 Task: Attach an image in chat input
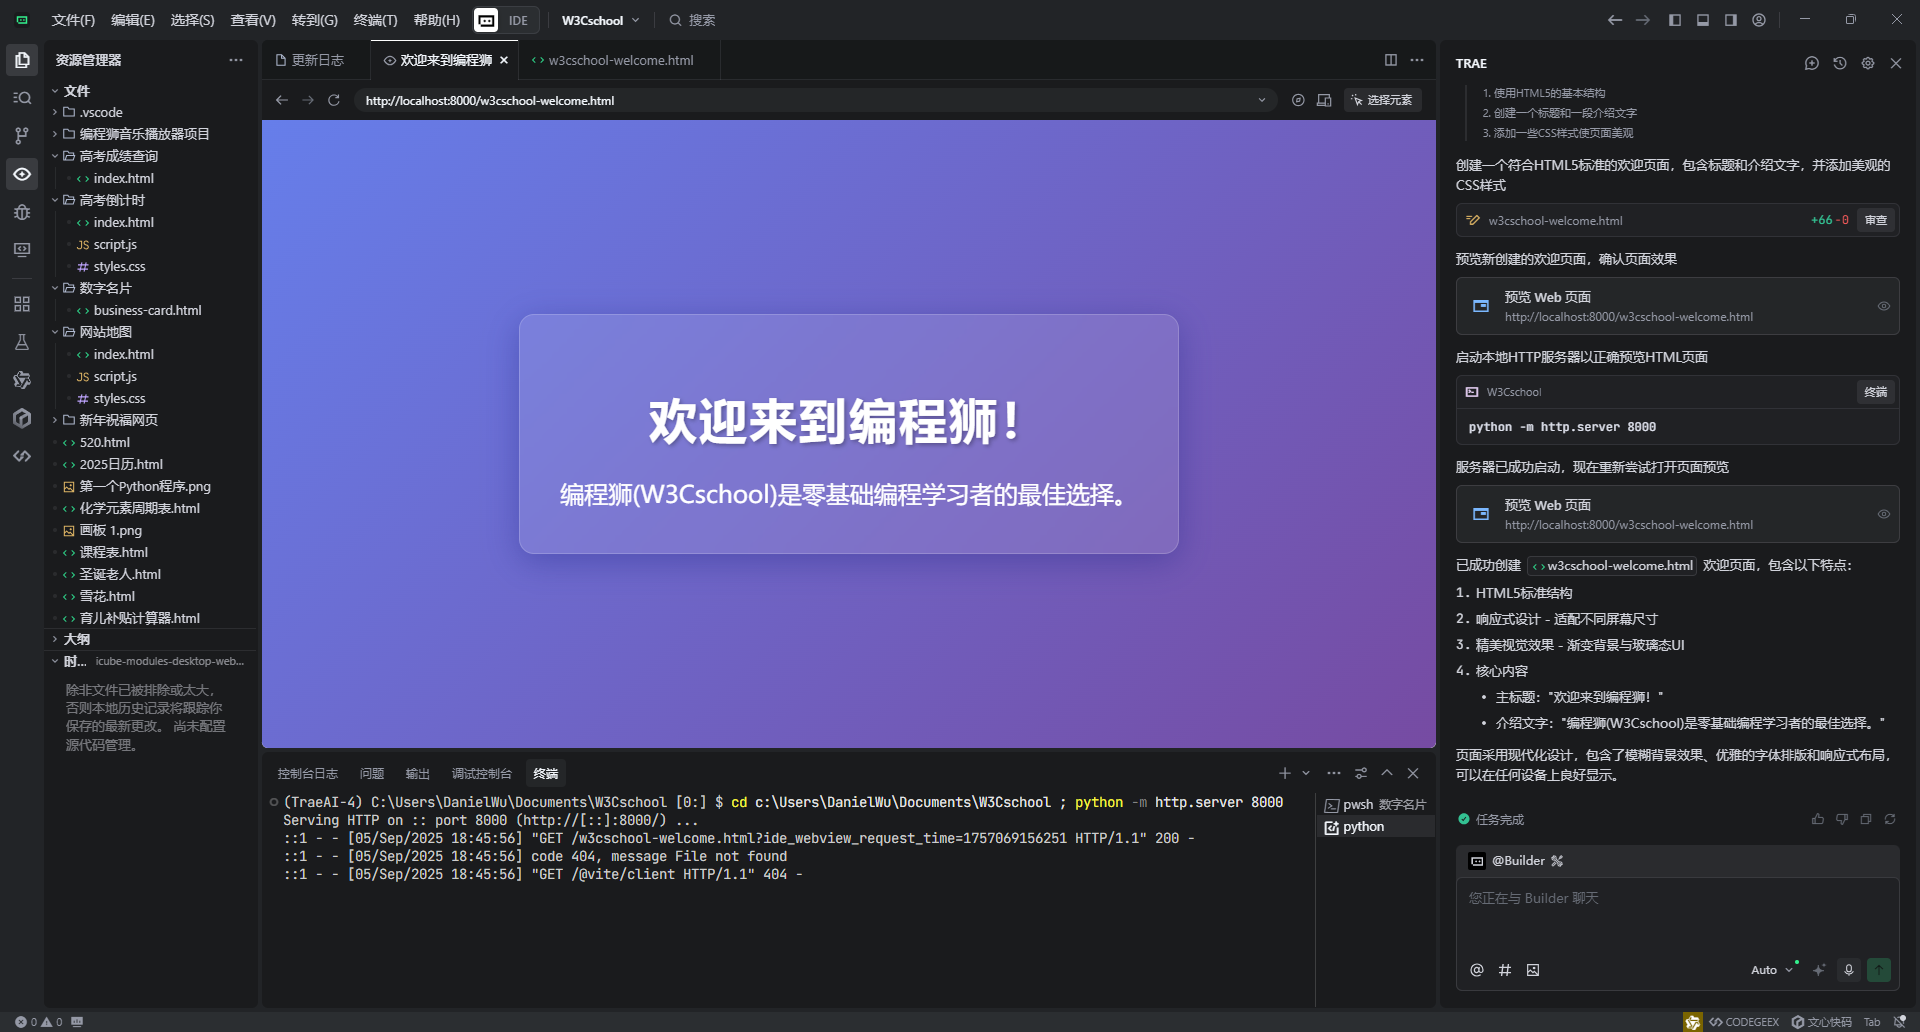click(x=1533, y=970)
